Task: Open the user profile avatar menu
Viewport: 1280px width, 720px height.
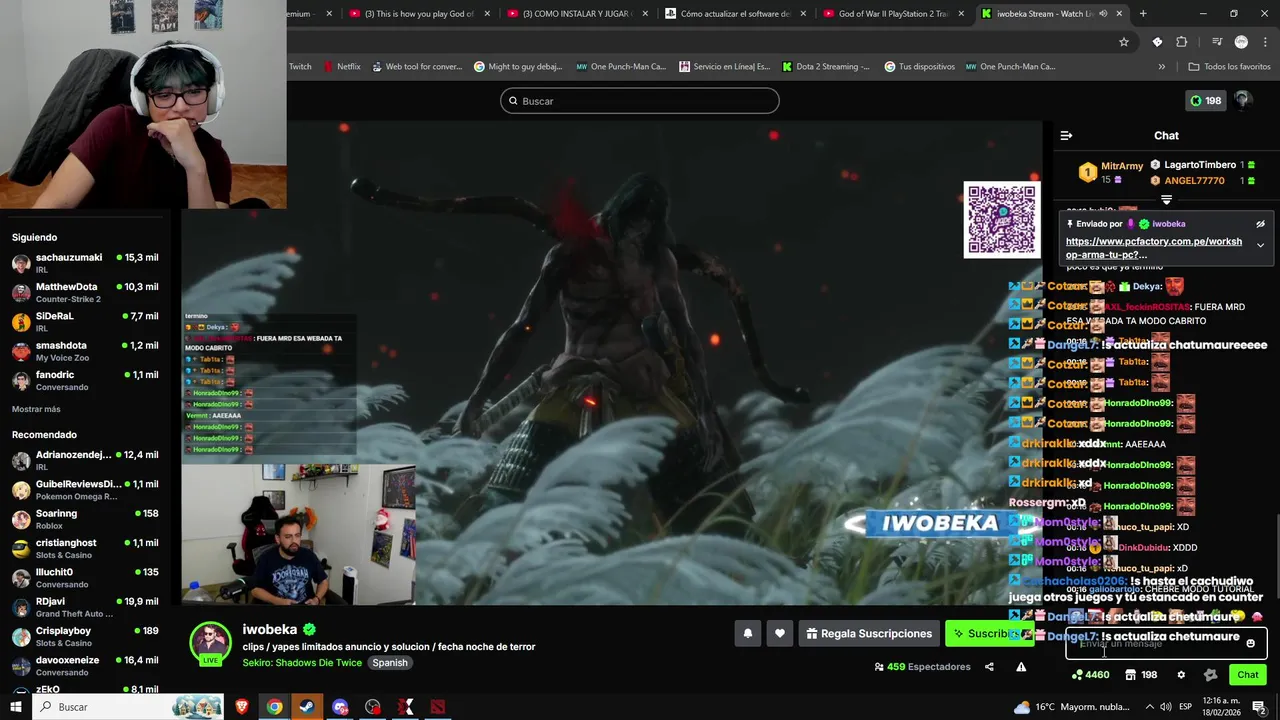Action: click(x=1242, y=100)
